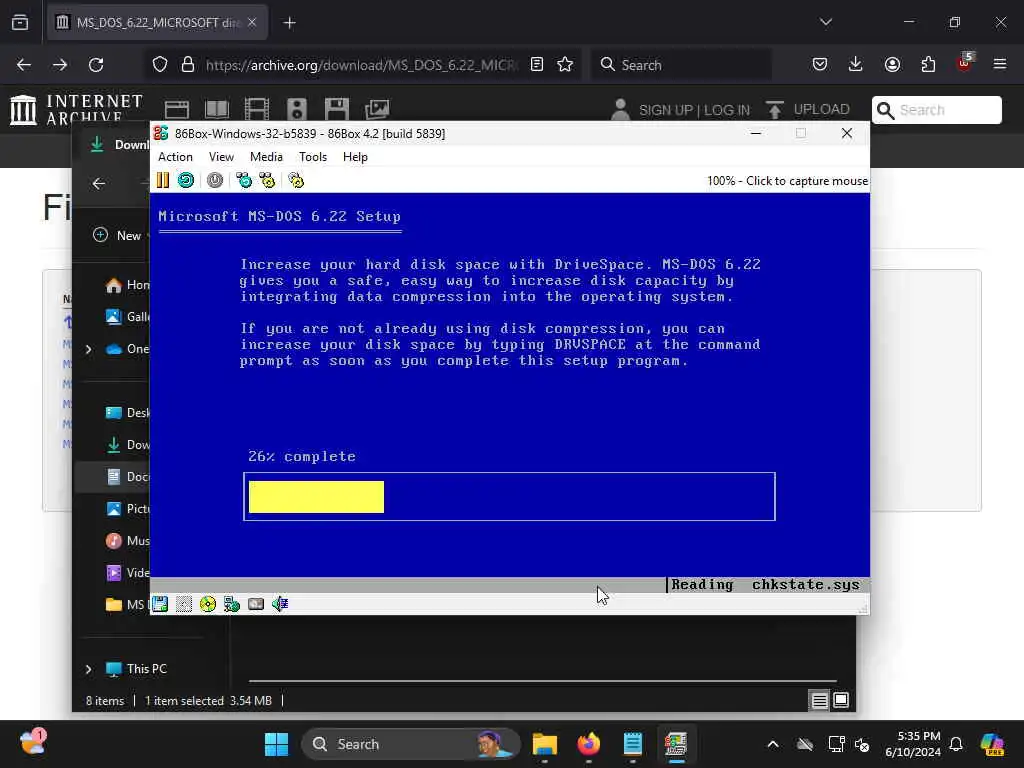Expand the OneDrive tree chevron
Screen dimensions: 1024x768
89,349
